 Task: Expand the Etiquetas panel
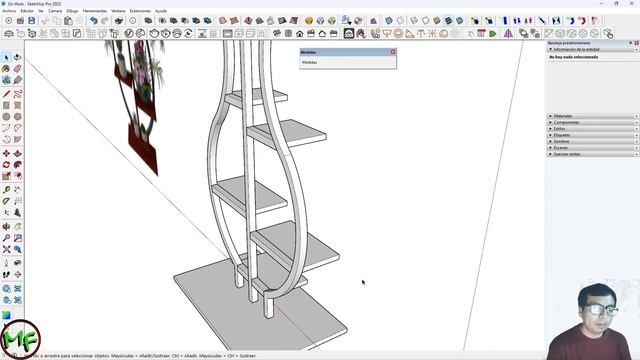593,135
